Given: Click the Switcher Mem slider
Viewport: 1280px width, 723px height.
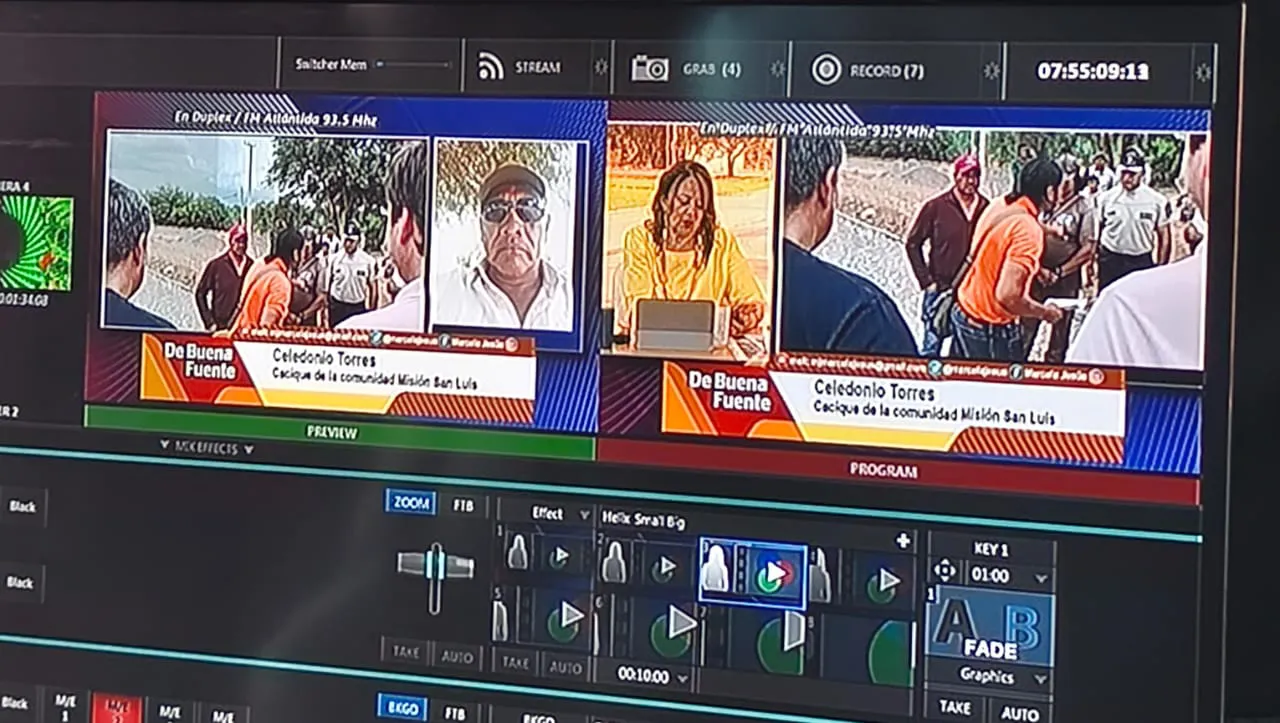Looking at the screenshot, I should (x=413, y=64).
